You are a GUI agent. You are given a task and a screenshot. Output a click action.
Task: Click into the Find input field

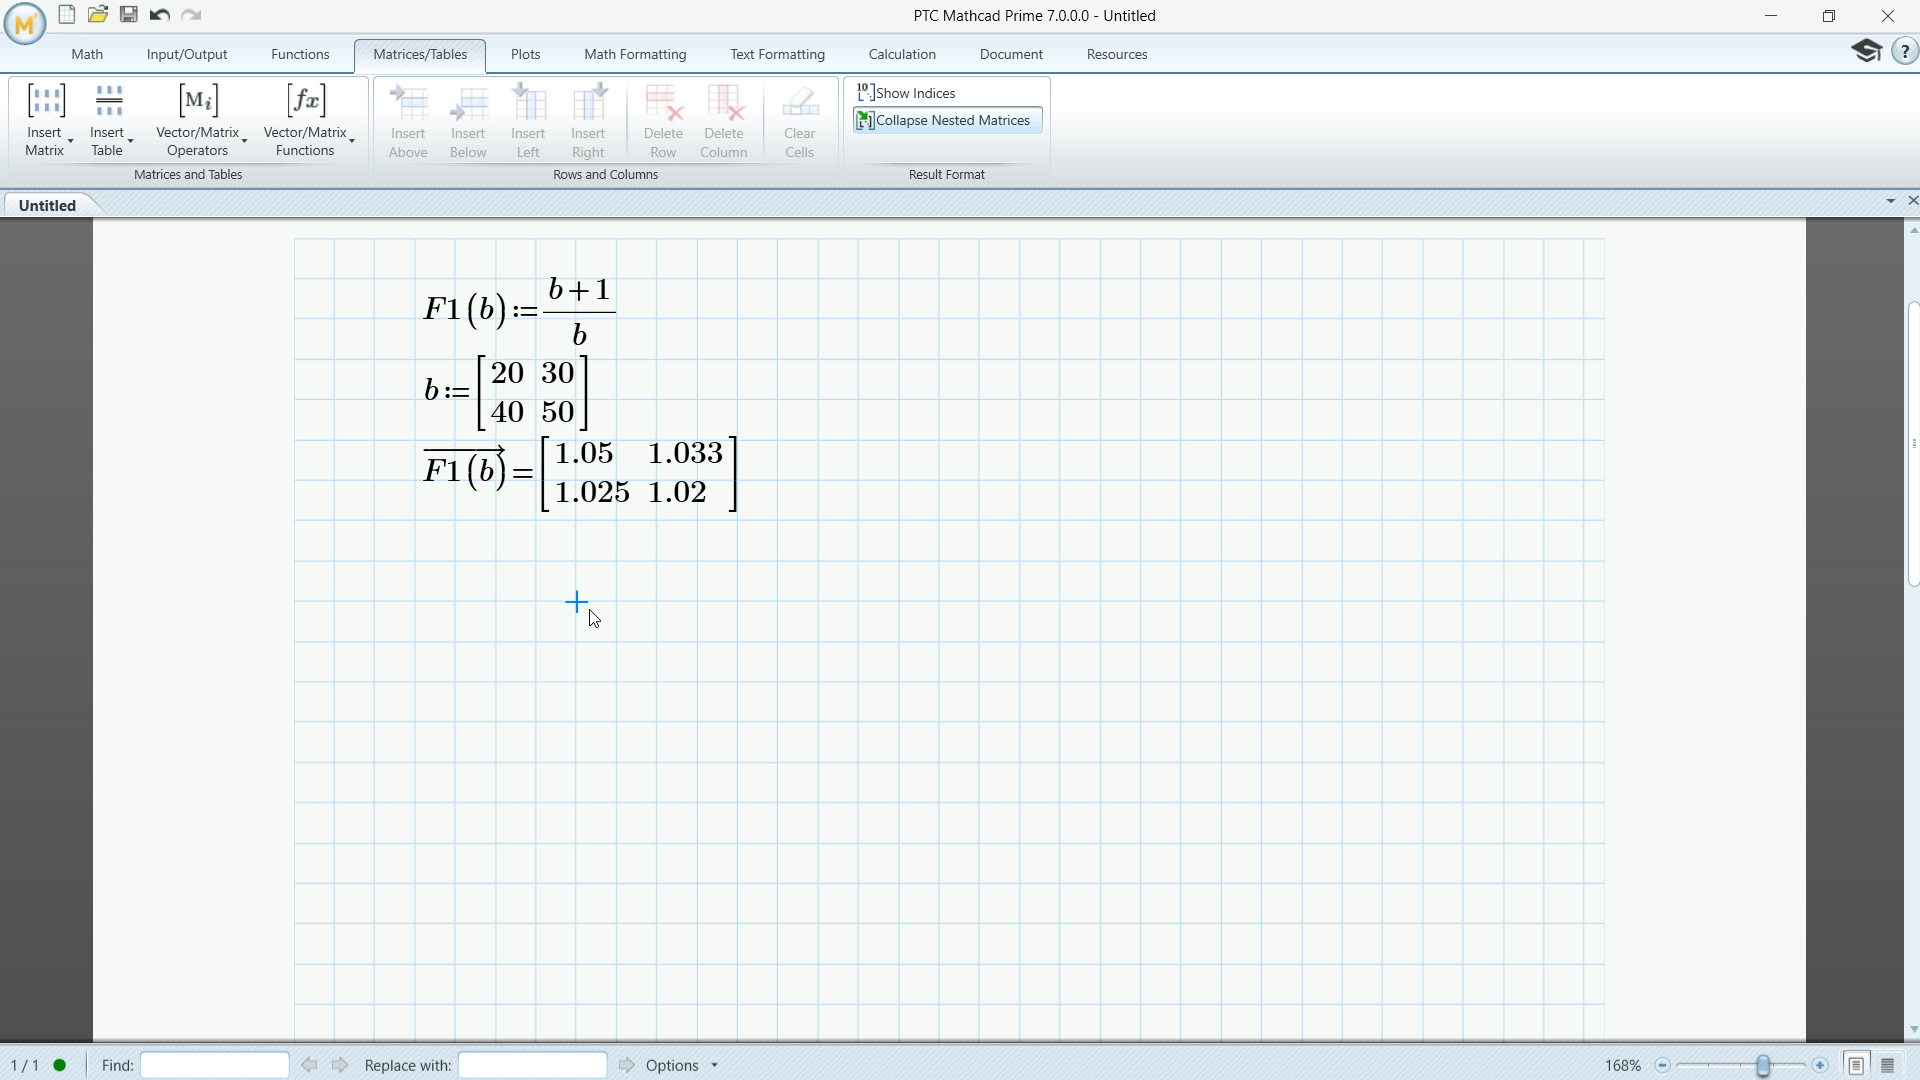(215, 1065)
